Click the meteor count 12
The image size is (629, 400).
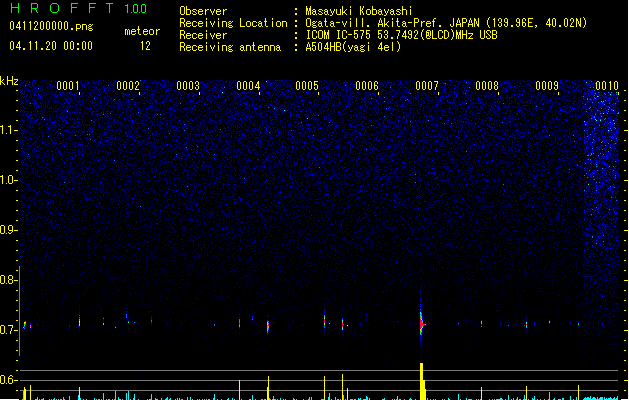[145, 46]
